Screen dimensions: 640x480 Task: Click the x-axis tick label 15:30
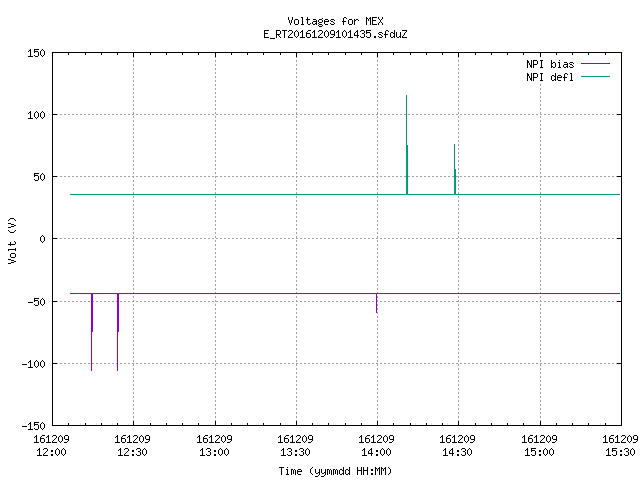tap(620, 452)
